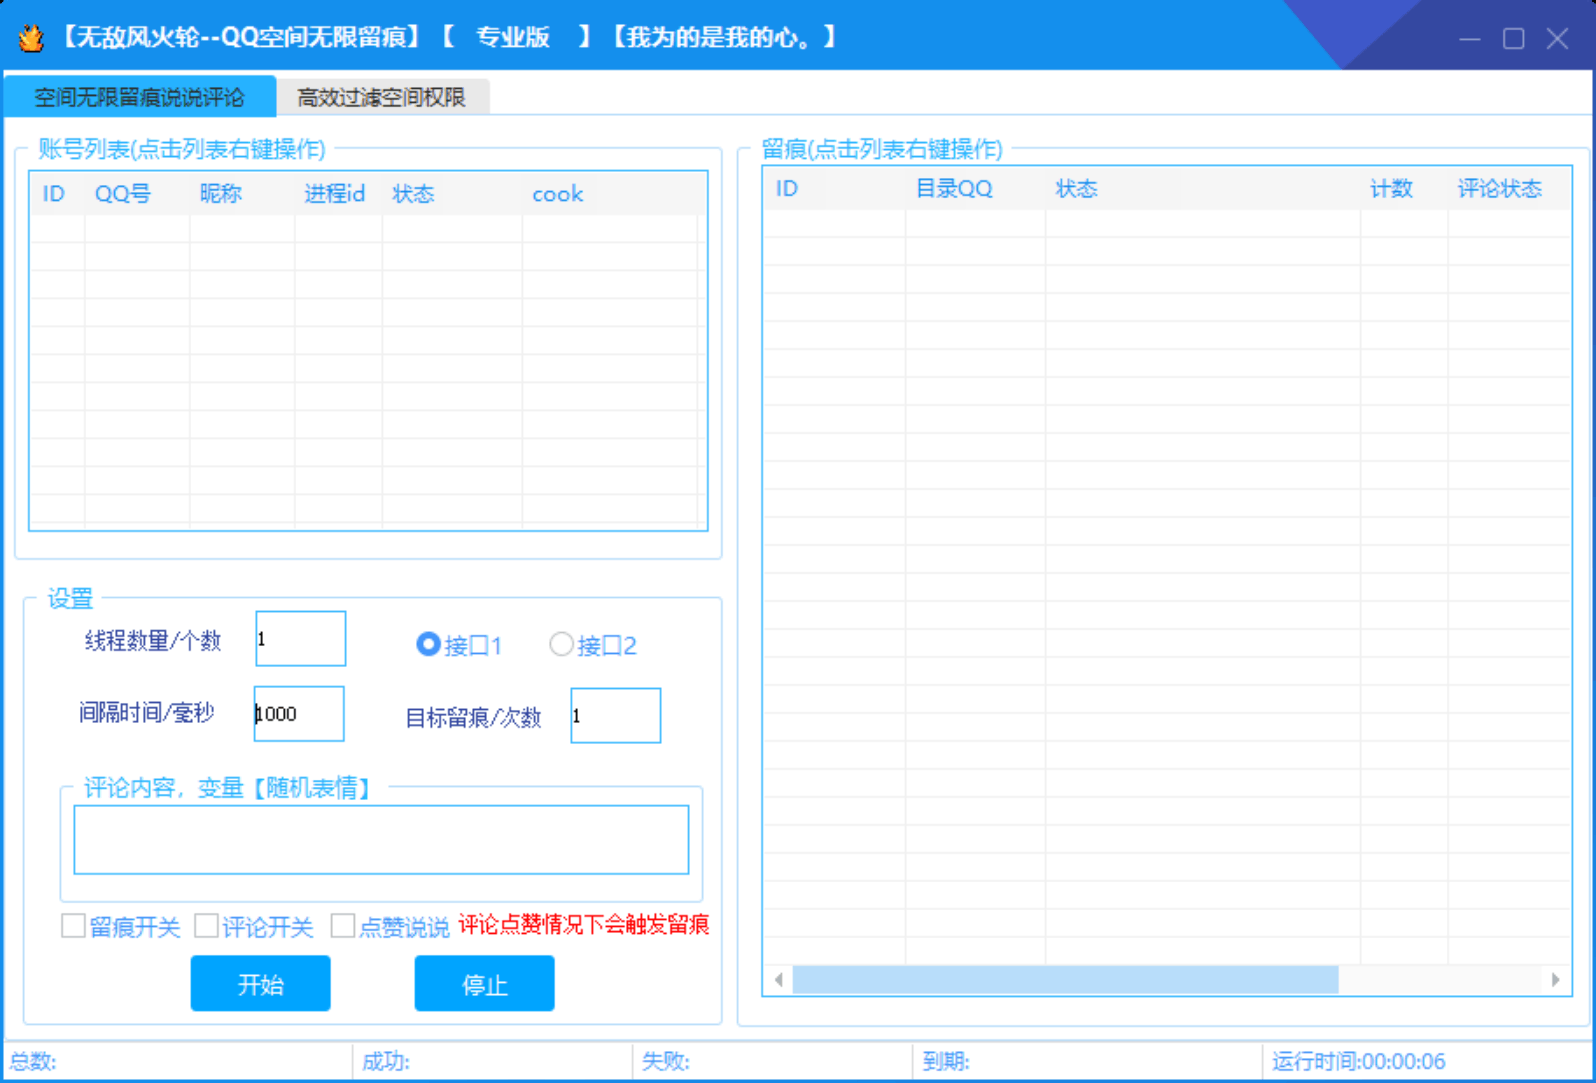Click the horizontal scrollbar thumb in 留痕 list

point(1065,979)
